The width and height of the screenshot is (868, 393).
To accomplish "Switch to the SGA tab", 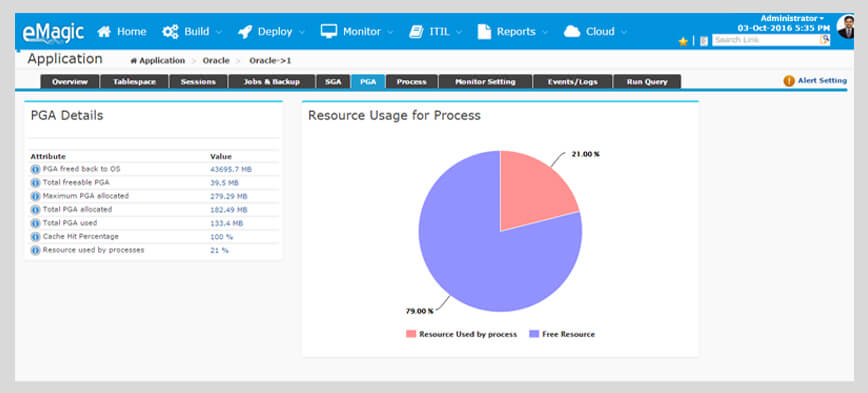I will pos(333,82).
